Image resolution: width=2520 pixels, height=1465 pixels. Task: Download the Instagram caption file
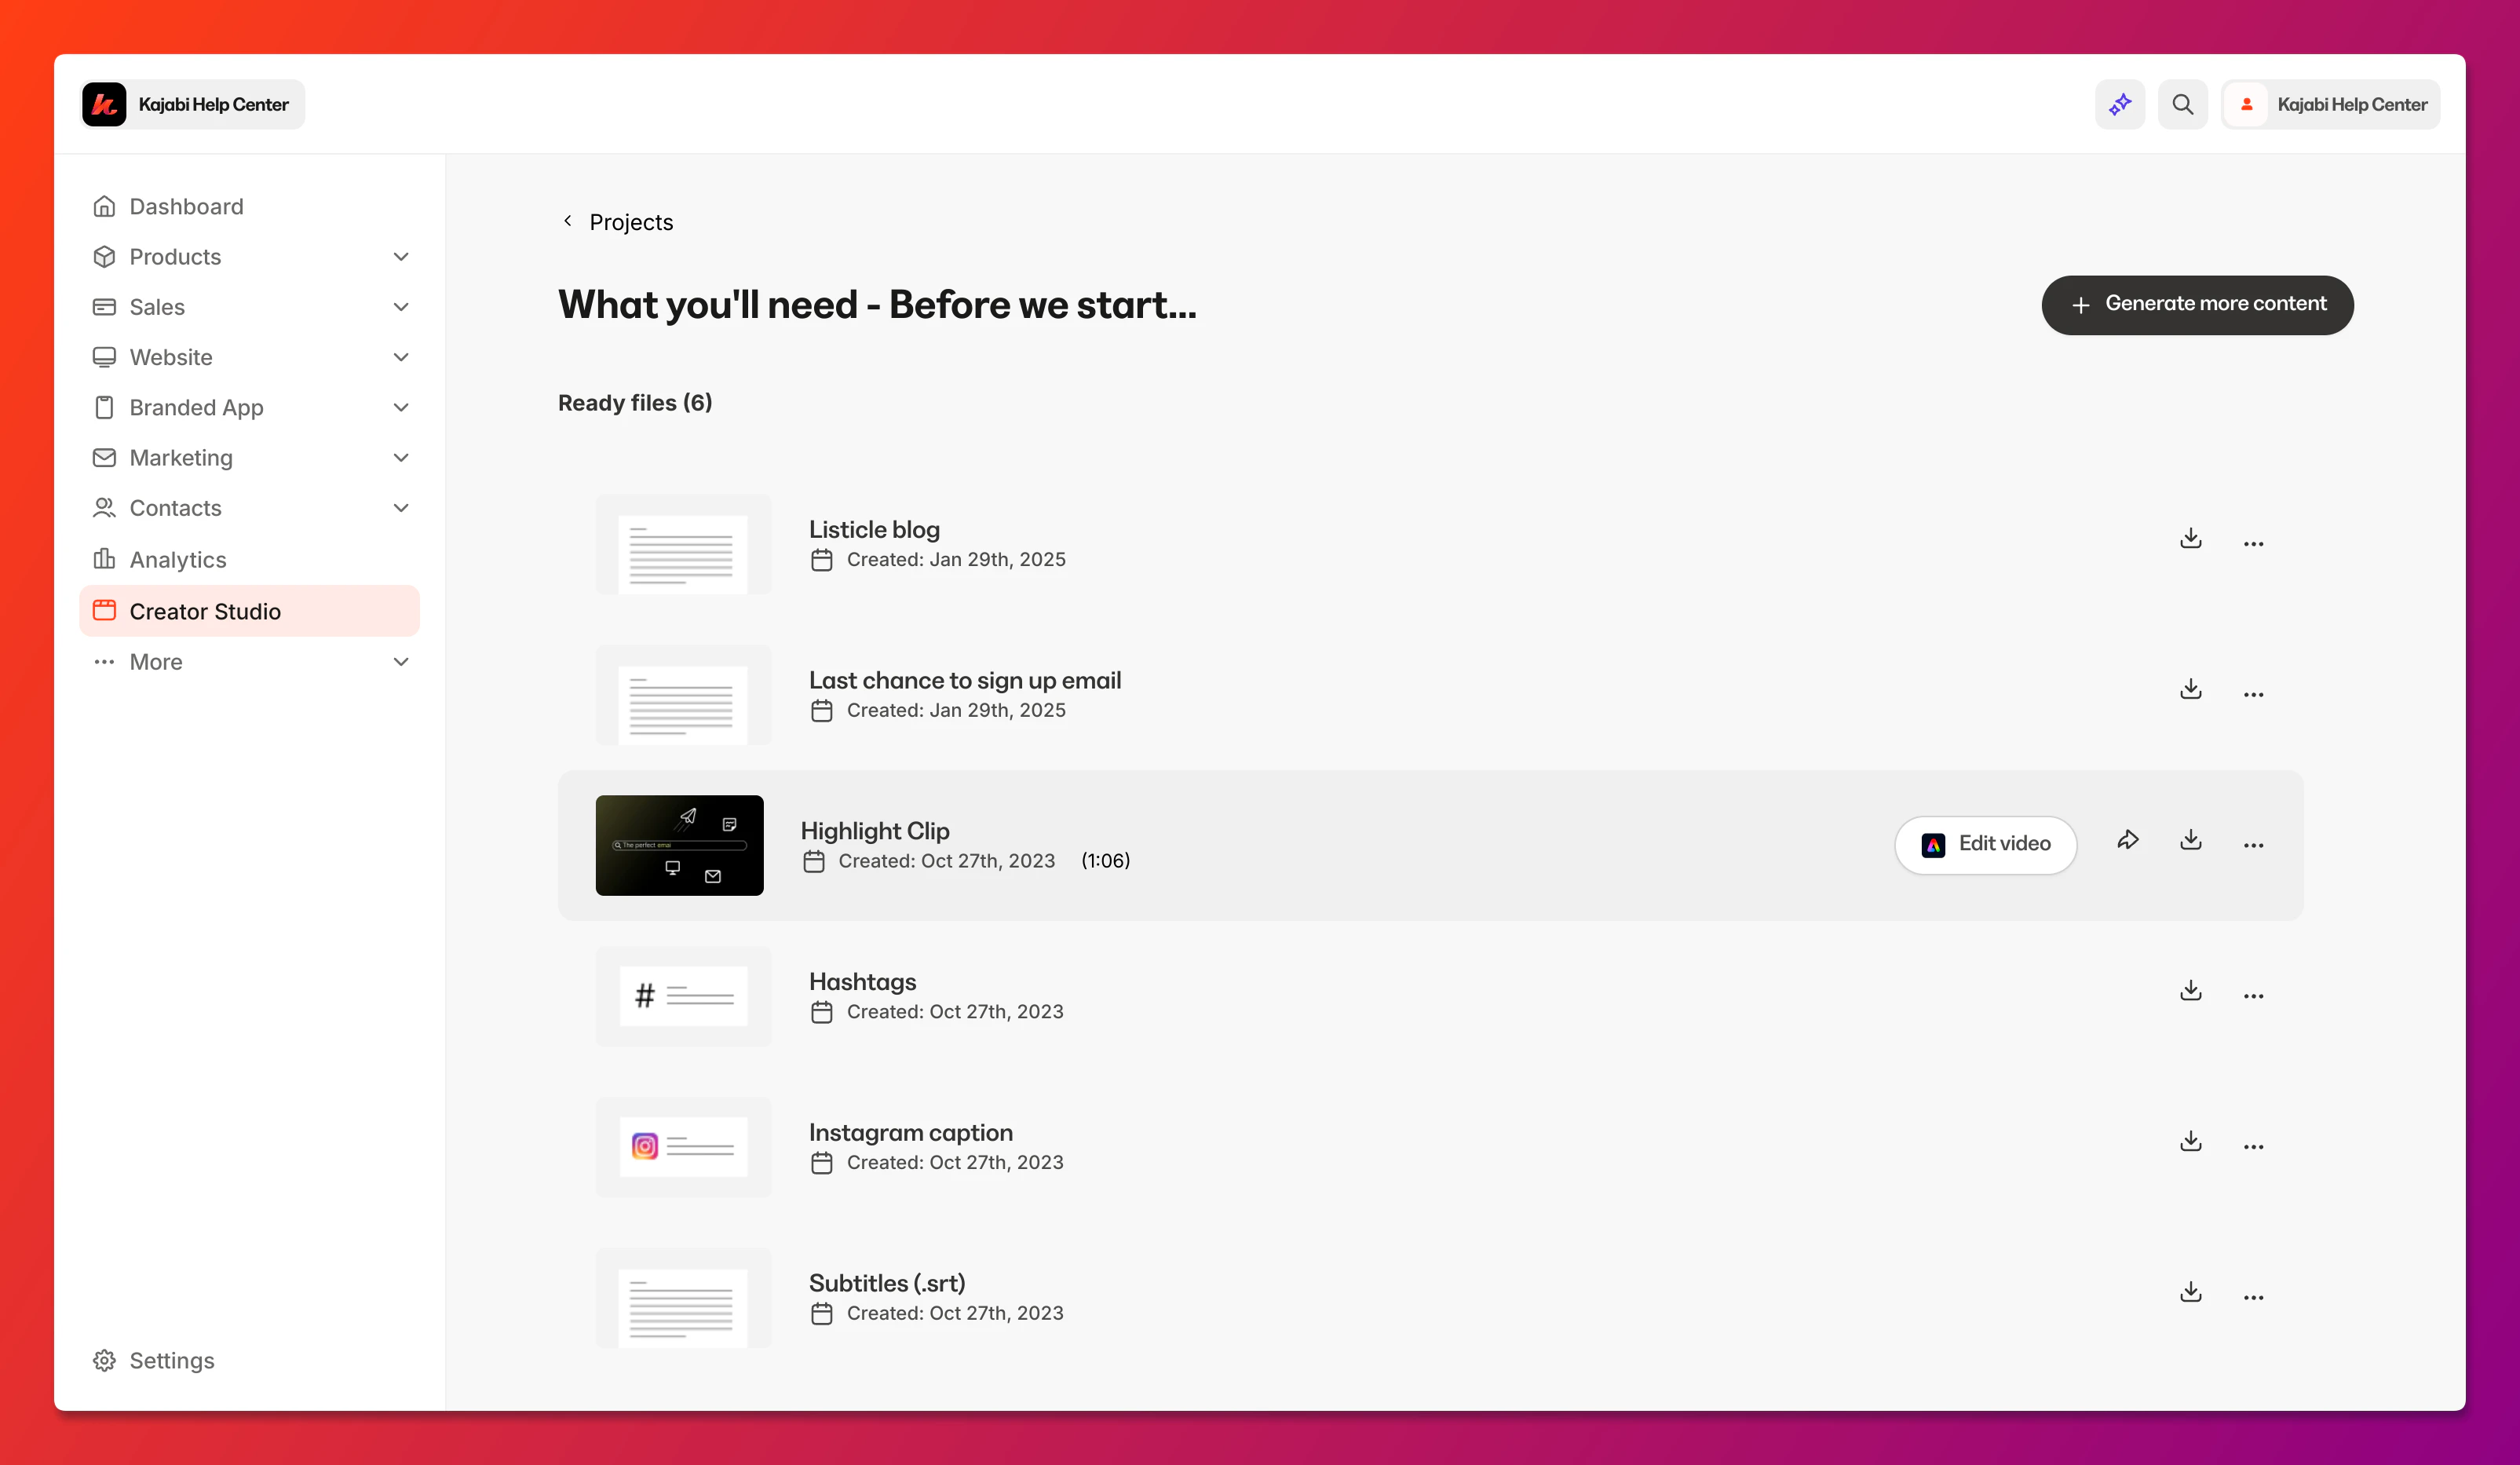pyautogui.click(x=2190, y=1141)
